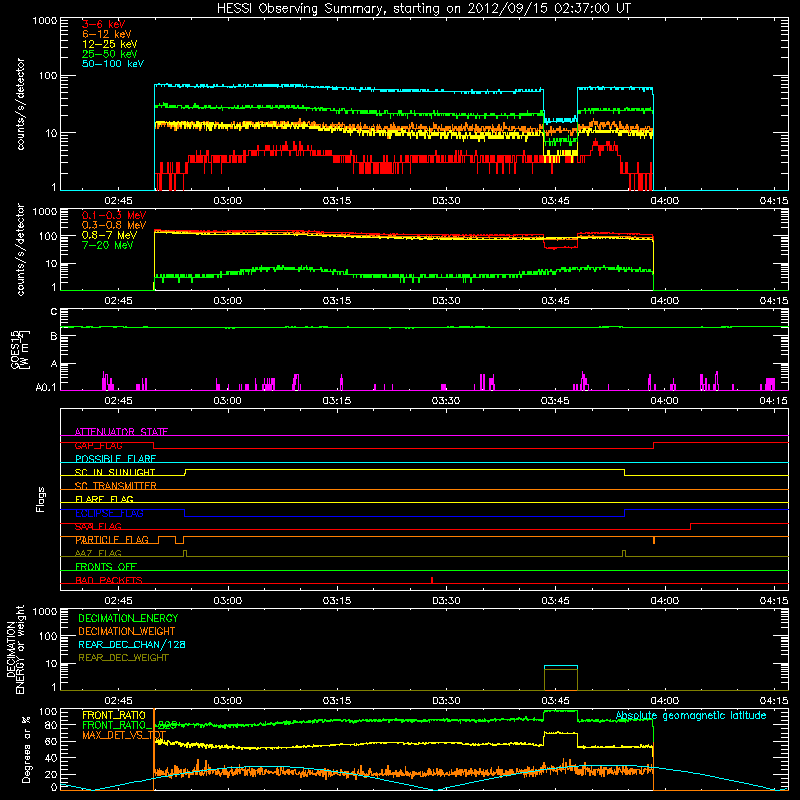This screenshot has width=800, height=800.
Task: Select the POSSIBLE_FLARE flag label
Action: (115, 459)
